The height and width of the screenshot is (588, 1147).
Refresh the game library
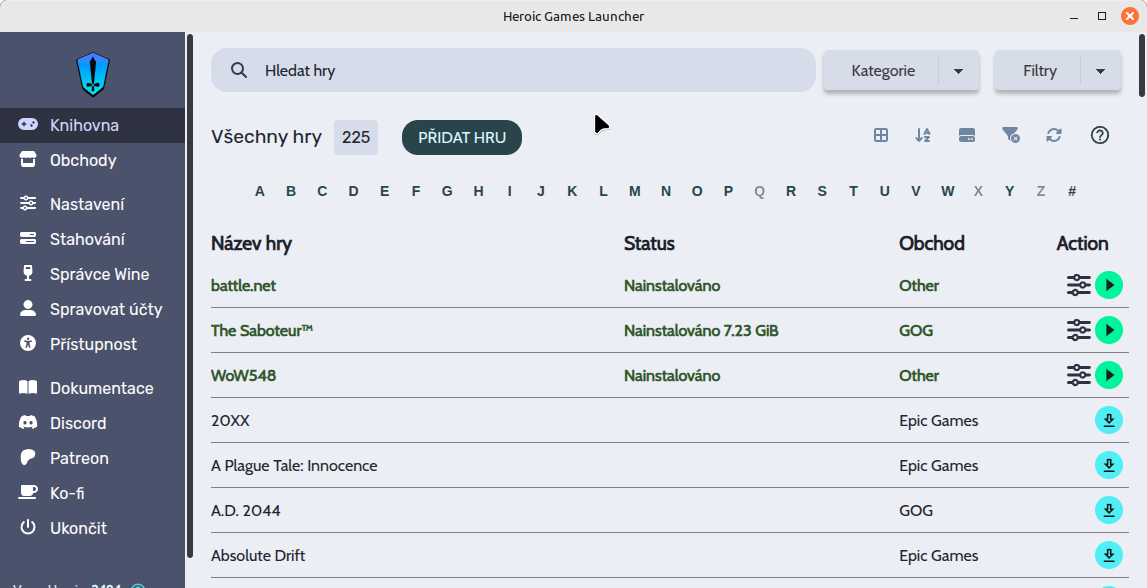pos(1054,135)
